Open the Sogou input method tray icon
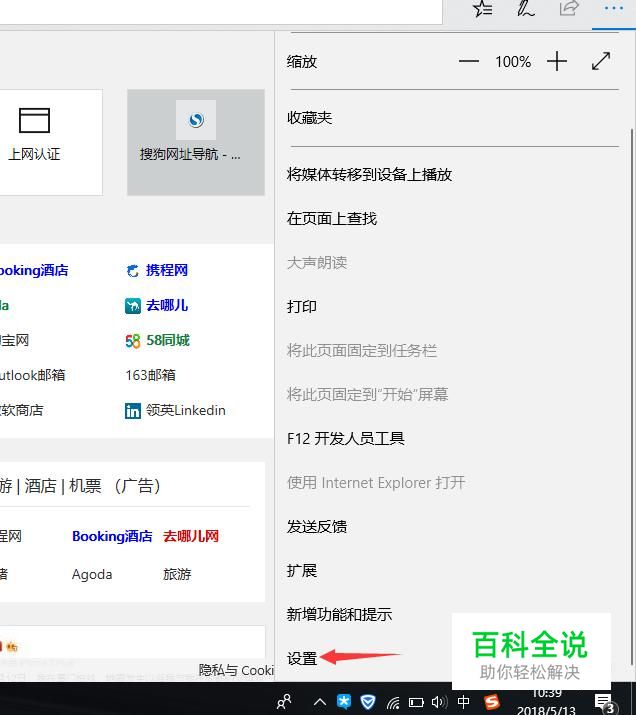The width and height of the screenshot is (636, 715). point(491,702)
